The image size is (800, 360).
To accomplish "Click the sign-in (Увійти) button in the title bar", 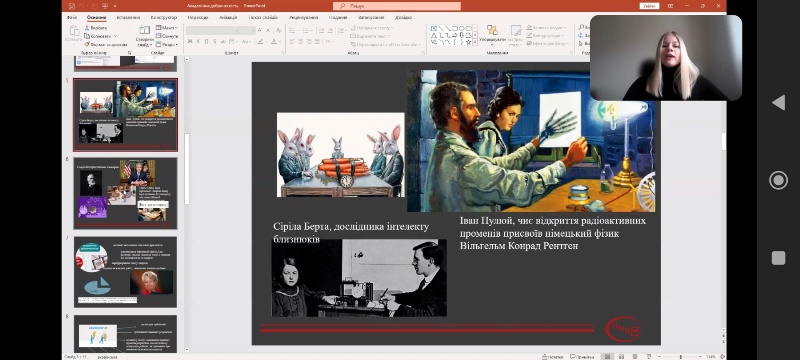I will 649,6.
